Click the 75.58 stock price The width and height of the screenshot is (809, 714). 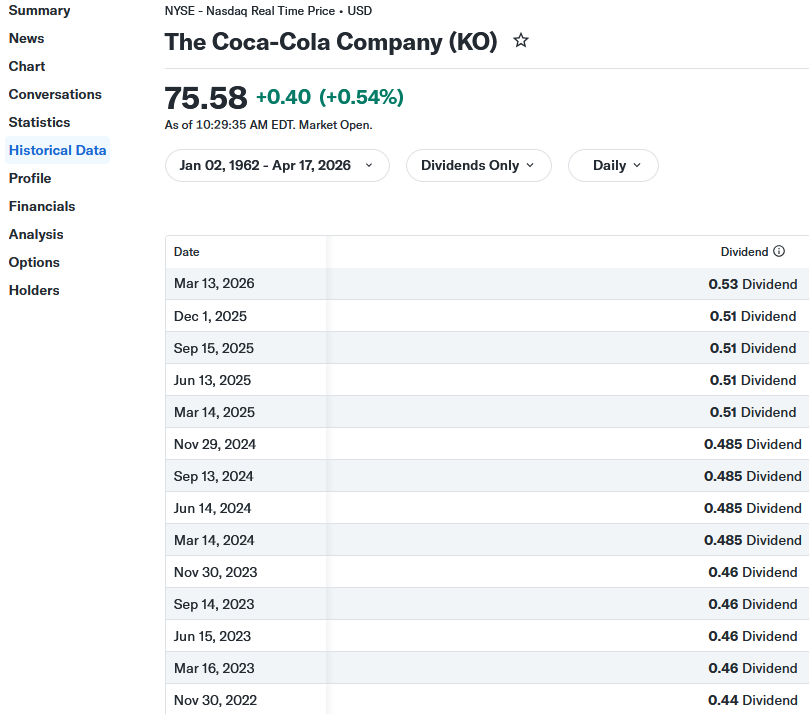[206, 98]
